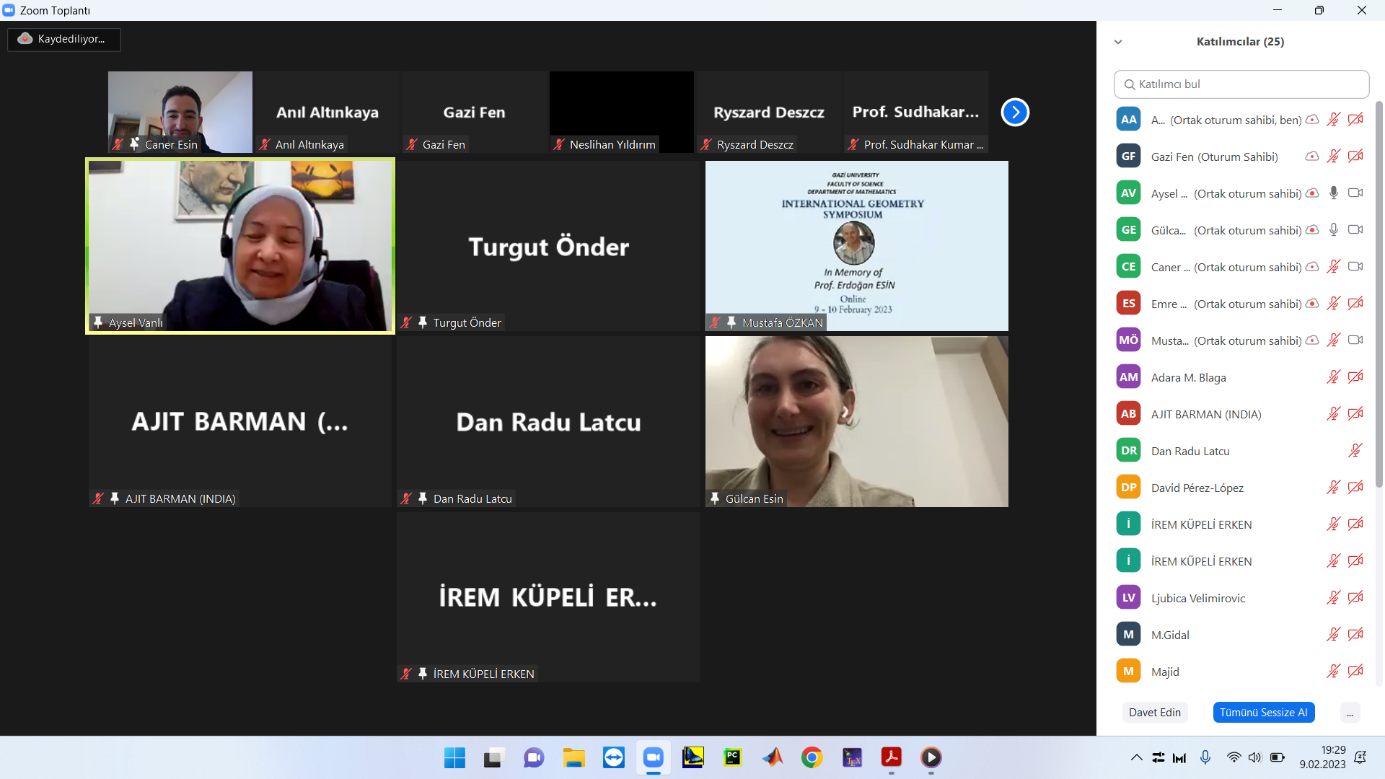Click the pin icon on Gülcan Esin's tile
1385x779 pixels.
[715, 499]
